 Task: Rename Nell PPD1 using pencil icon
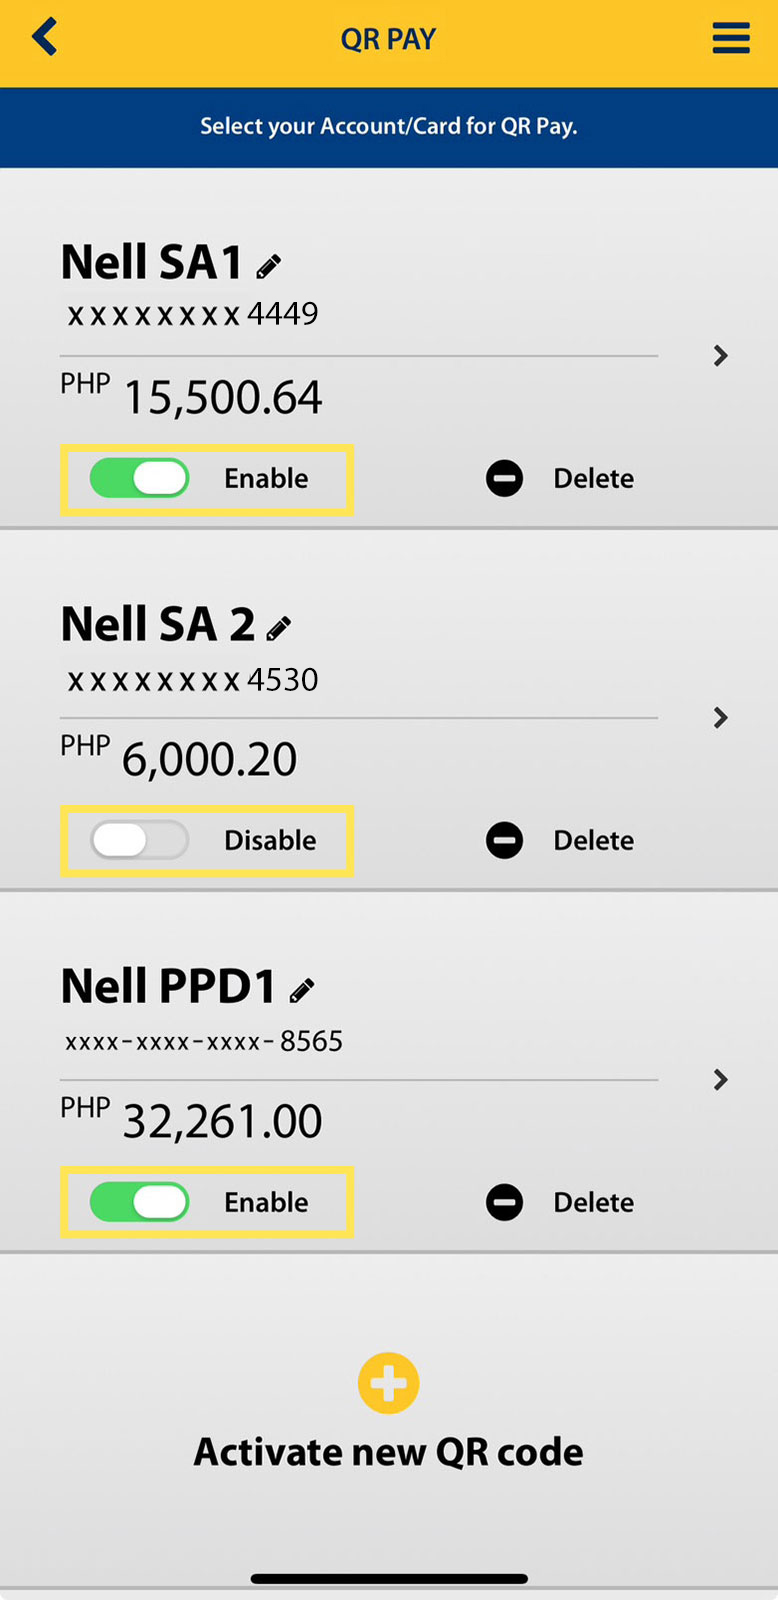302,990
